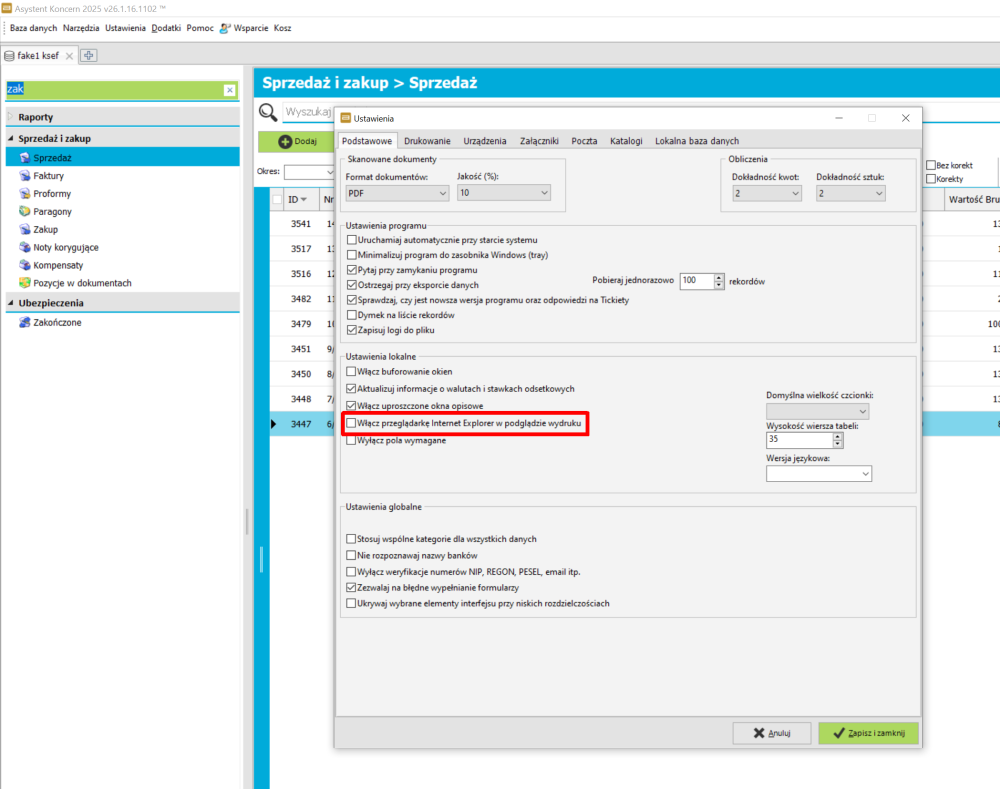Toggle Zapisuj logi do pliku checkbox

pyautogui.click(x=351, y=330)
